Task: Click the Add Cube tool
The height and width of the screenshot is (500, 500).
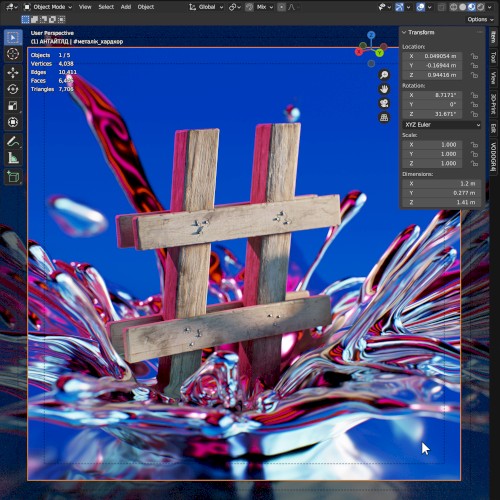Action: coord(13,177)
